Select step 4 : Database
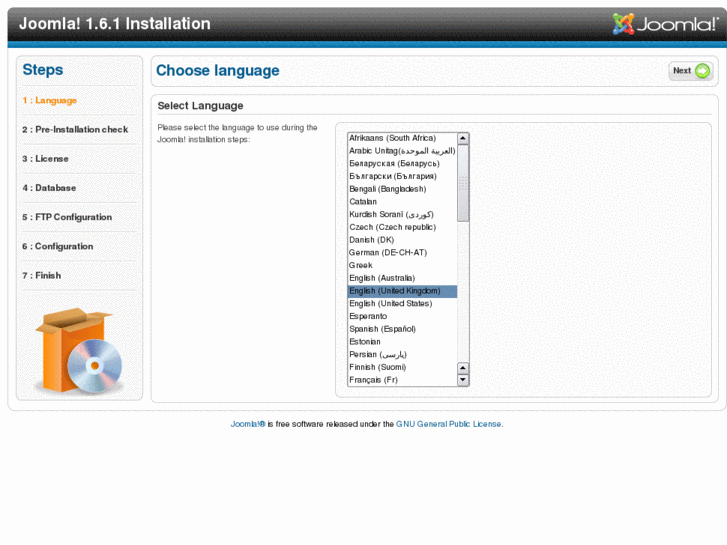 49,188
